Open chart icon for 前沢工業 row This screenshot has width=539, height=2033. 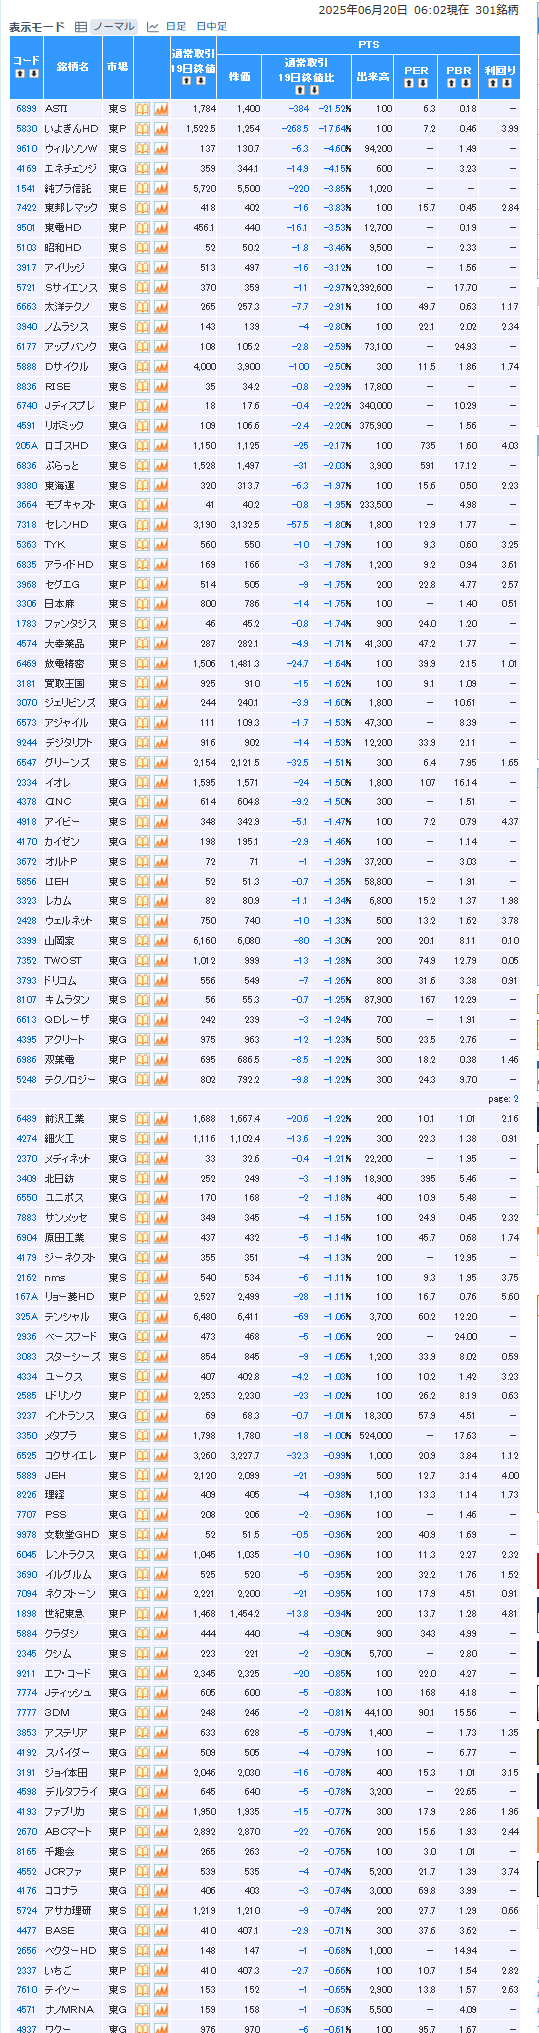(160, 1119)
